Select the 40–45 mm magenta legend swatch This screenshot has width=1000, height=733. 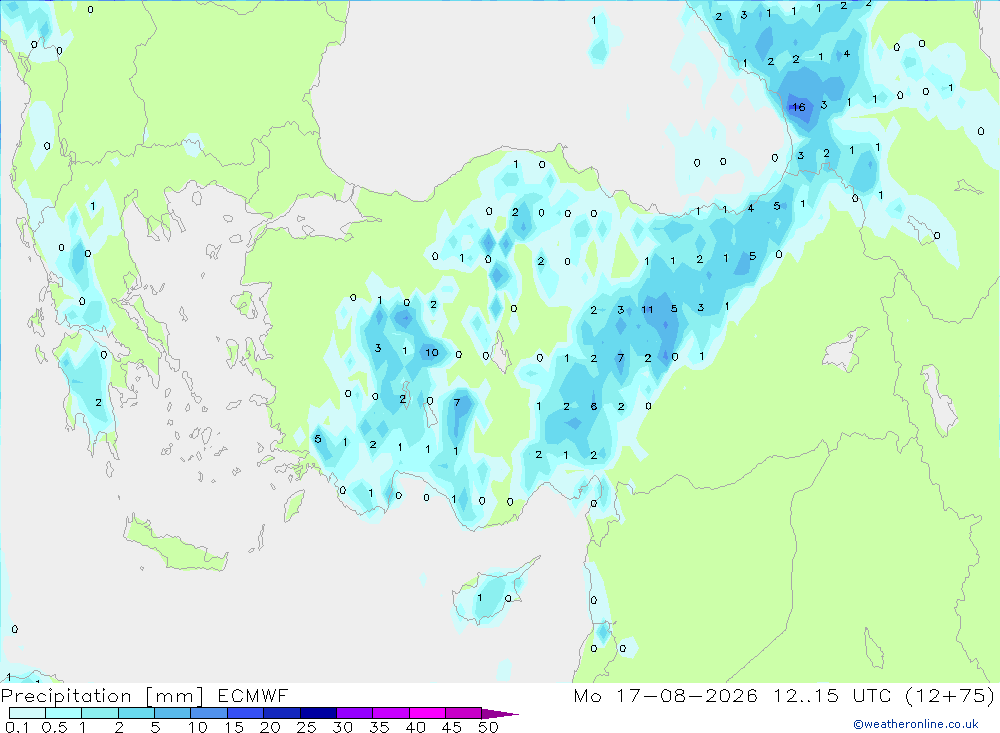click(427, 713)
